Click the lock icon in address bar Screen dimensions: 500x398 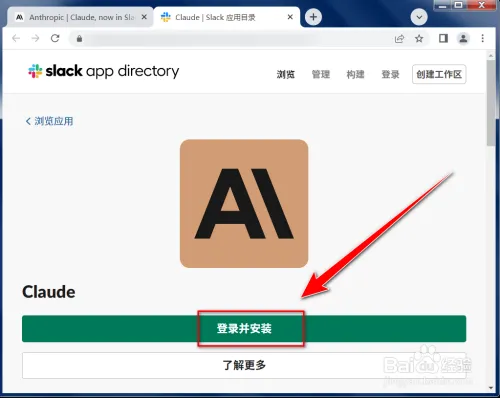click(79, 39)
